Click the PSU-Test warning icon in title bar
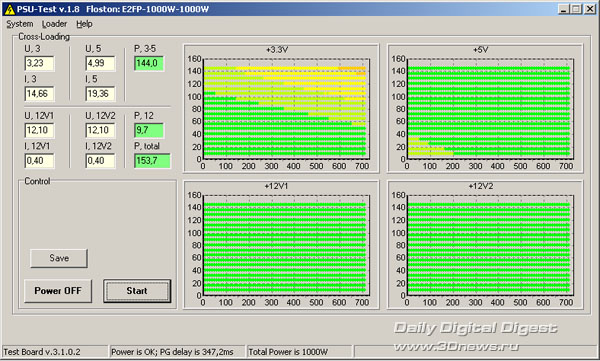Screen dimensions: 600x361 tap(10, 10)
